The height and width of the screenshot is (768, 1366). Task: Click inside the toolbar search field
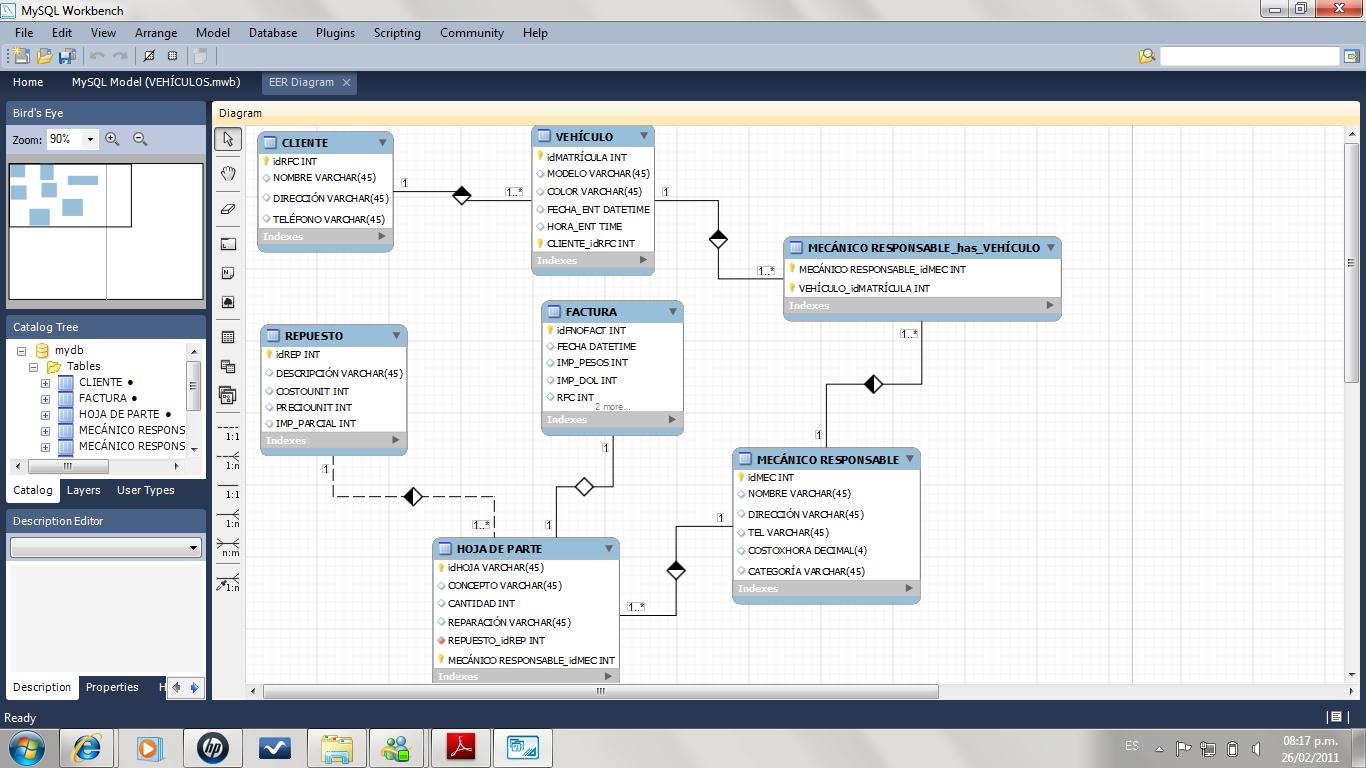[1249, 56]
